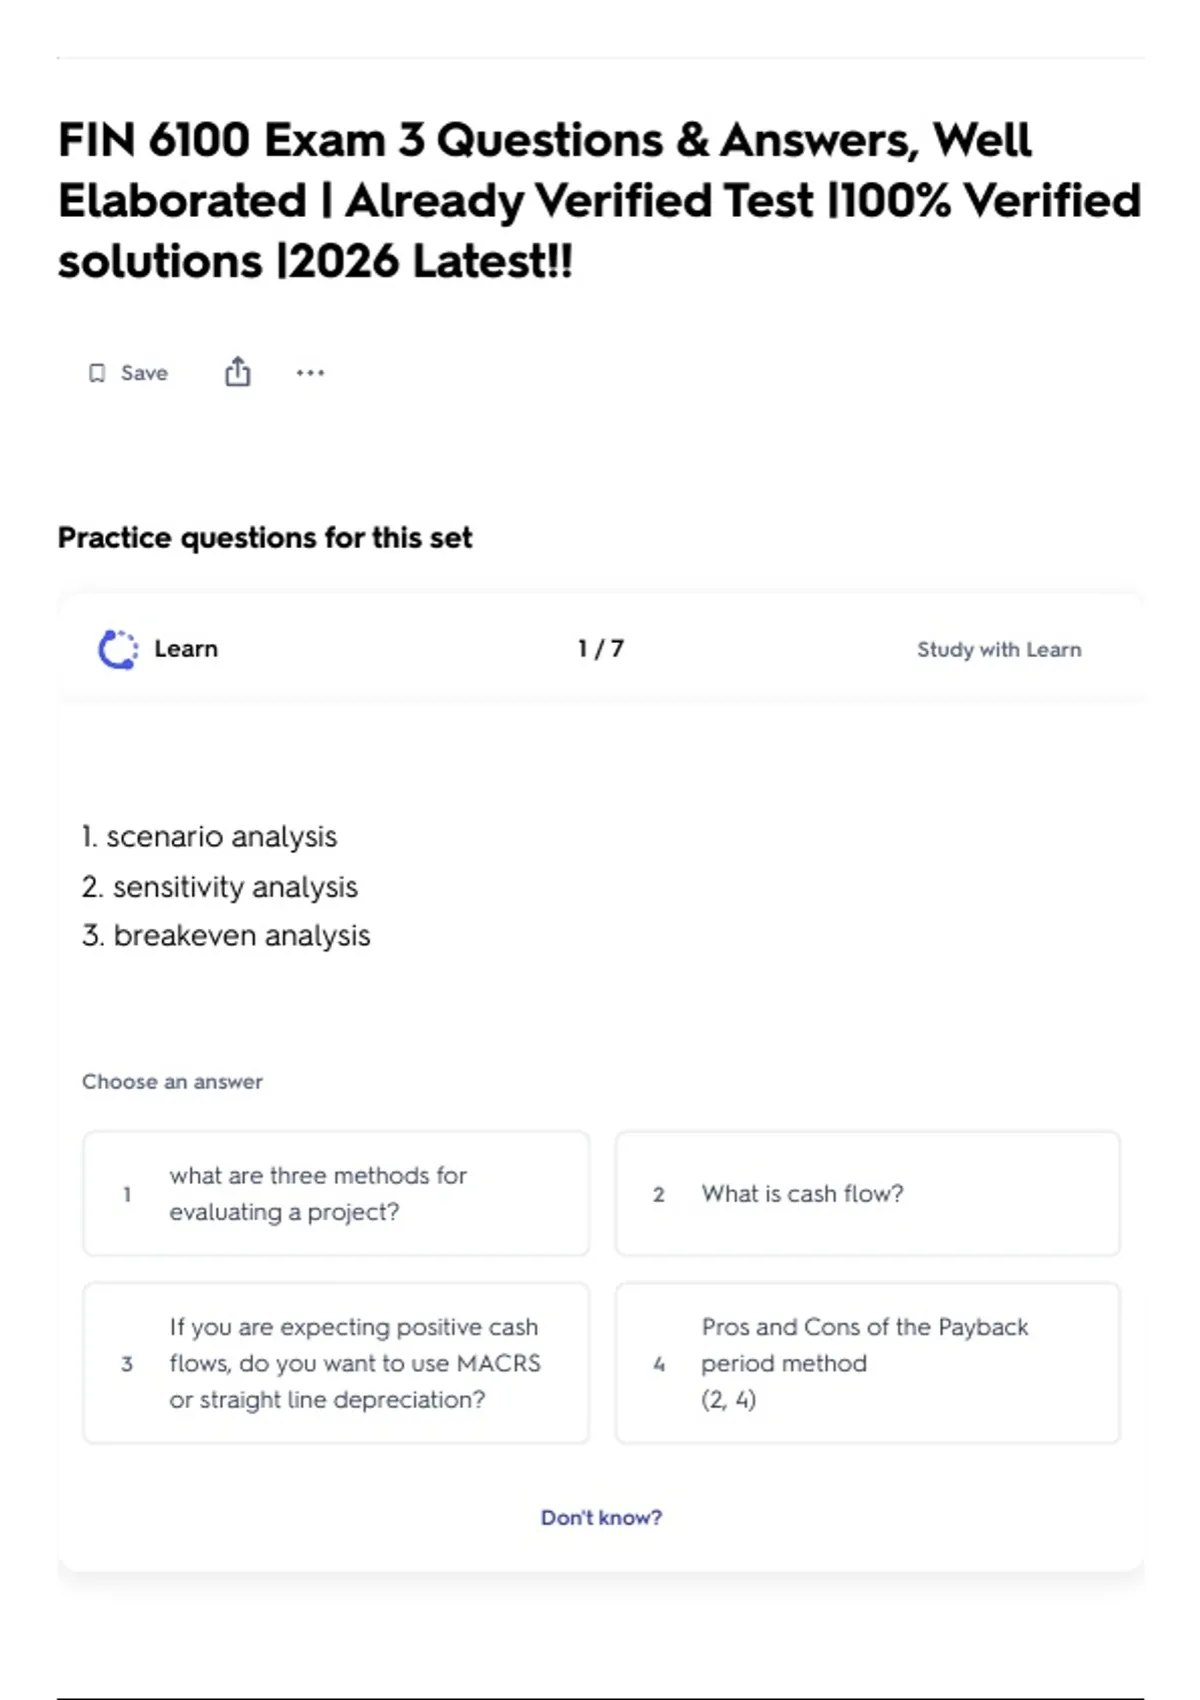Click the Practice questions for this set heading
The height and width of the screenshot is (1700, 1200).
pyautogui.click(x=265, y=538)
